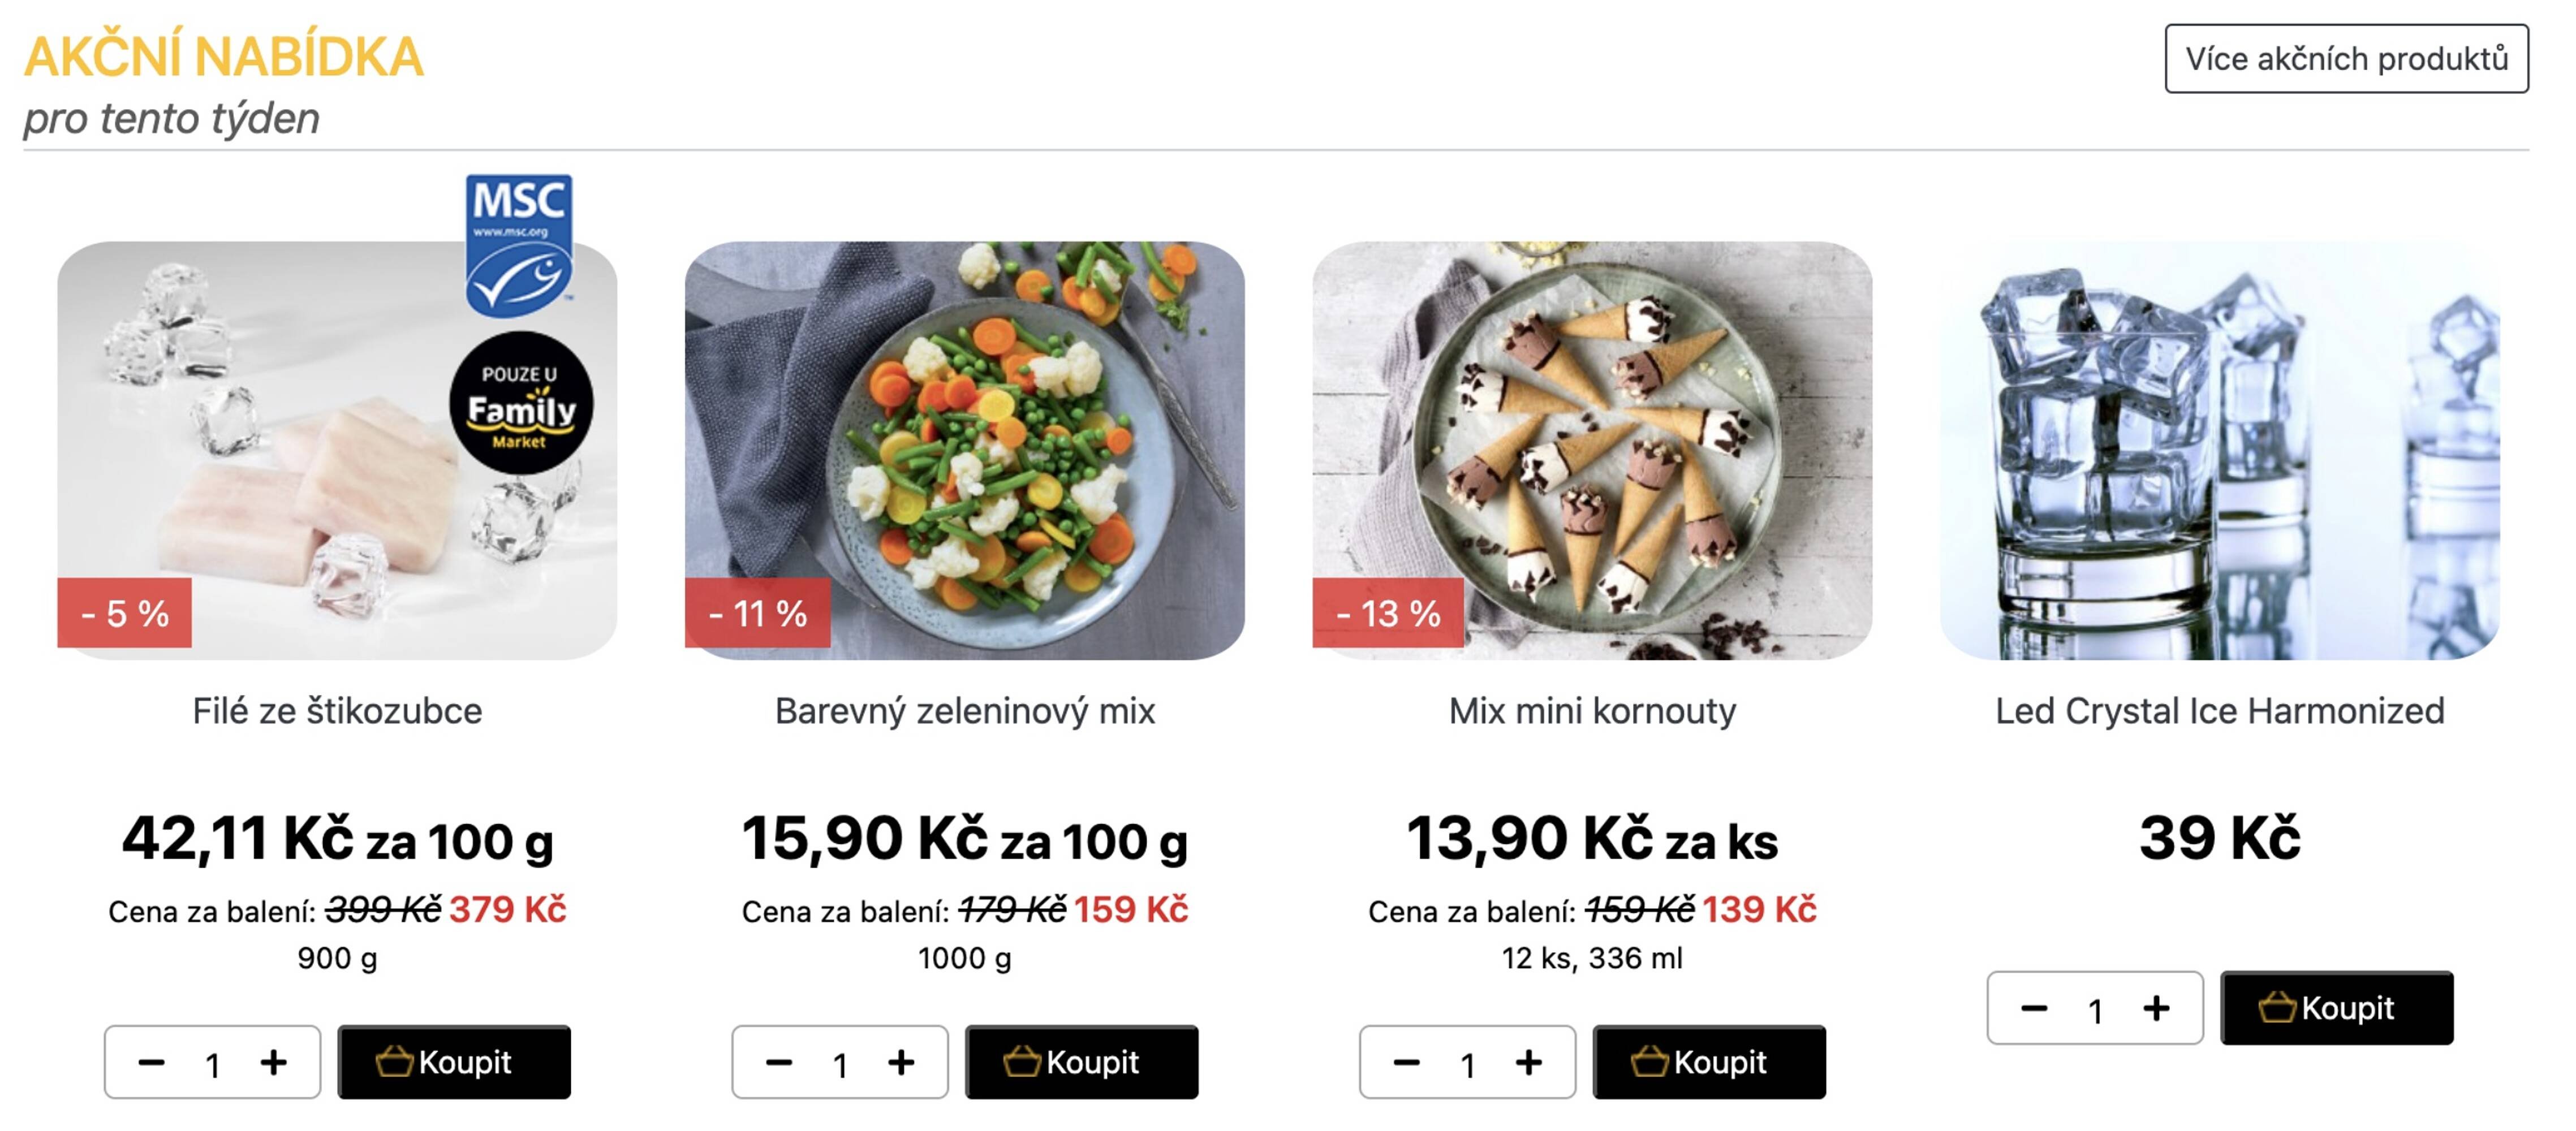The image size is (2576, 1131).
Task: Buy Filé ze štikozubce with Koupit
Action: coord(453,1062)
